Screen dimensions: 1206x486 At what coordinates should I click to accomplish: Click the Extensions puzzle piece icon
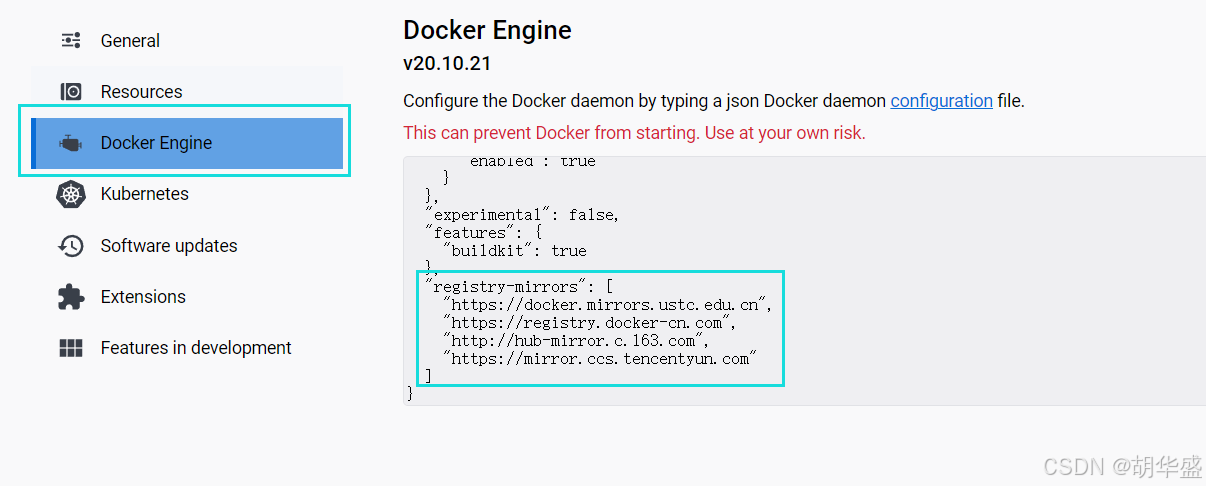(71, 297)
